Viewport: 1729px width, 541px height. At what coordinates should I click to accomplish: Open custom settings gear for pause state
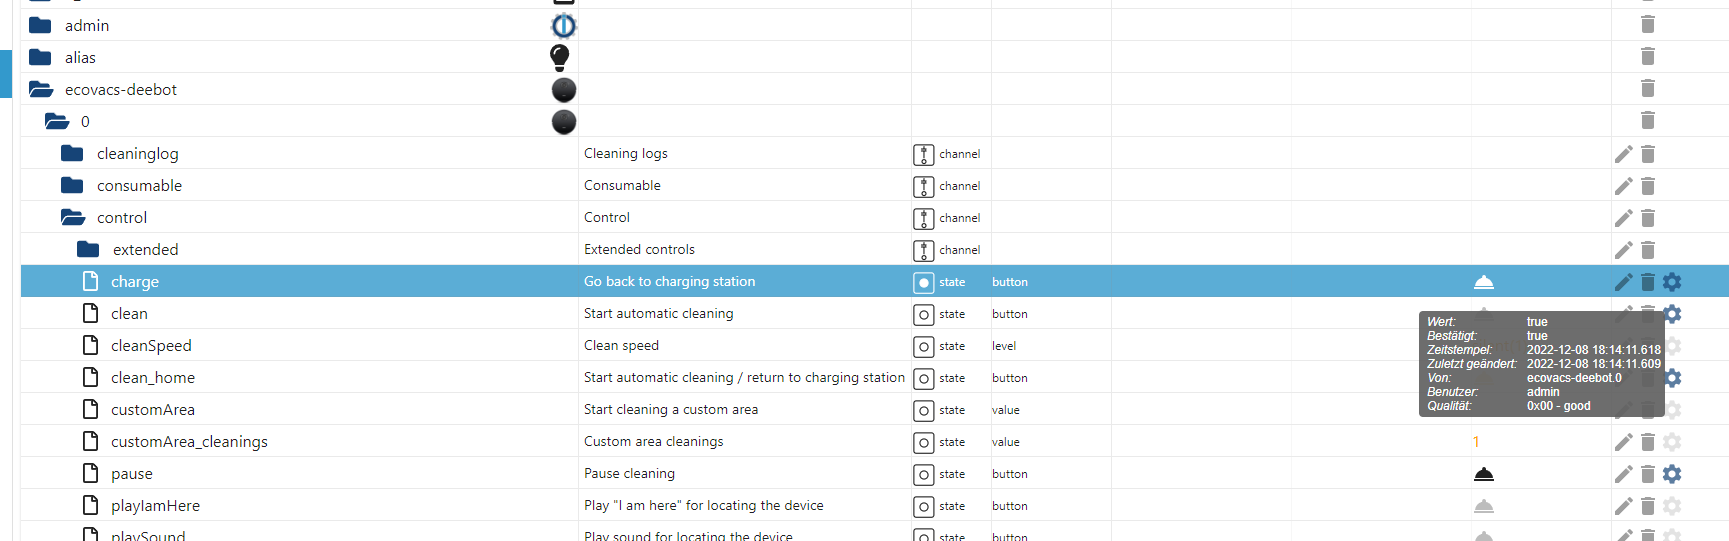pos(1672,474)
